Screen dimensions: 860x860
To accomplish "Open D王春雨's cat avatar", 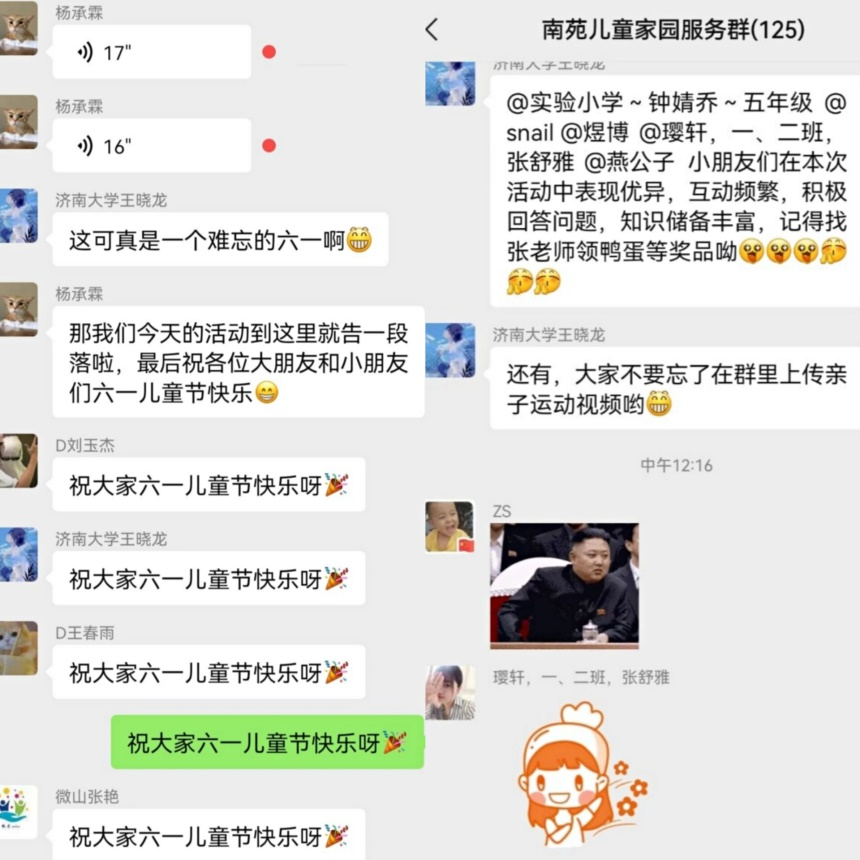I will coord(19,648).
